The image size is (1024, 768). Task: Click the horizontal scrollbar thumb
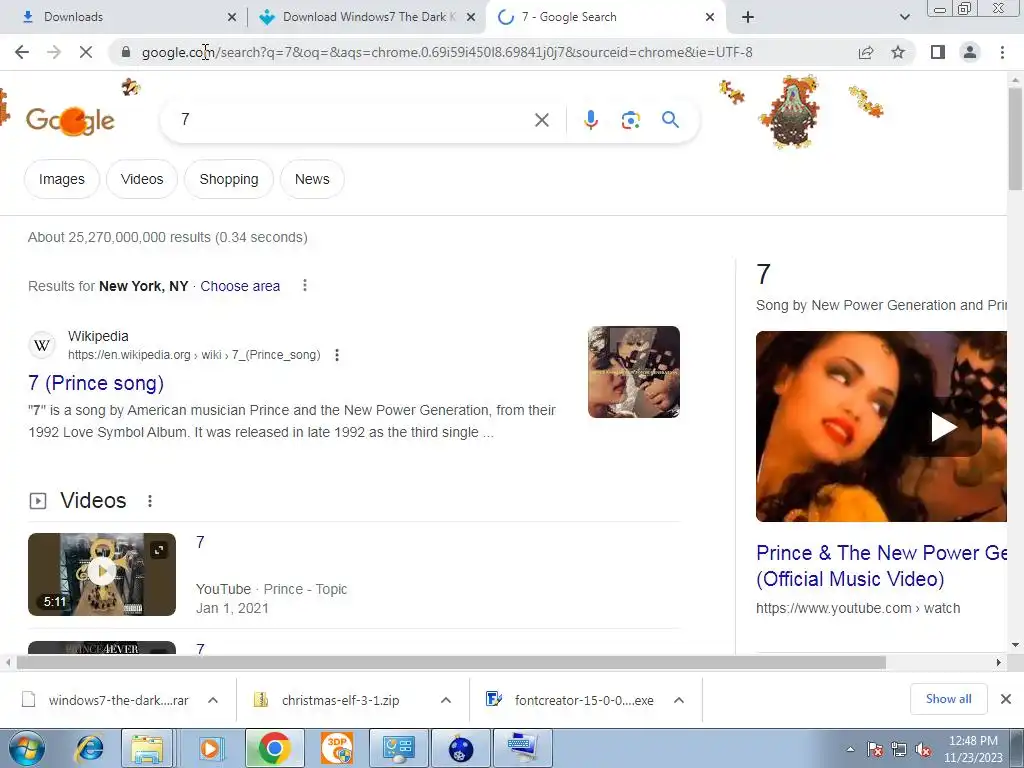coord(451,662)
